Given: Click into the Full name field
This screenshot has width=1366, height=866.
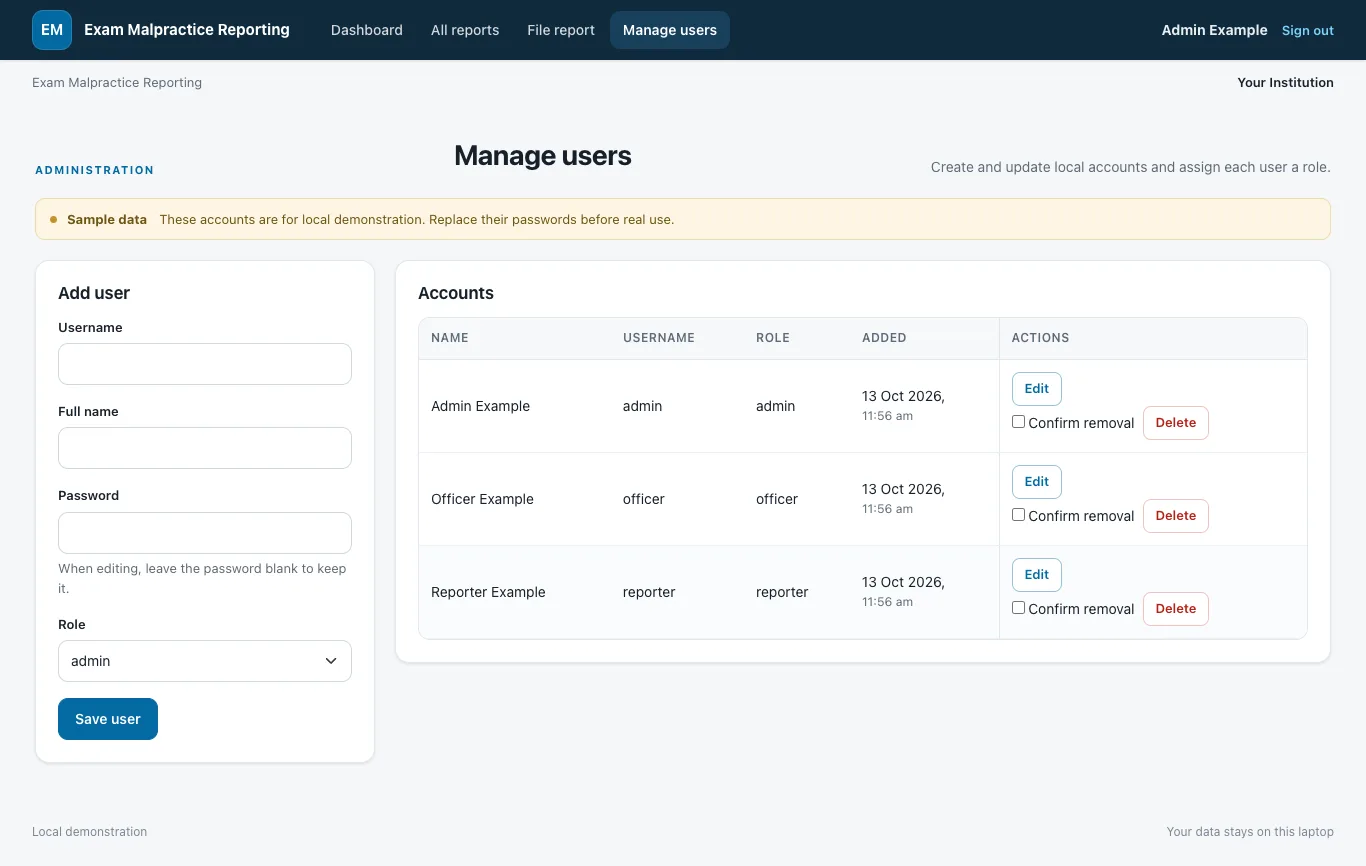Looking at the screenshot, I should [205, 448].
